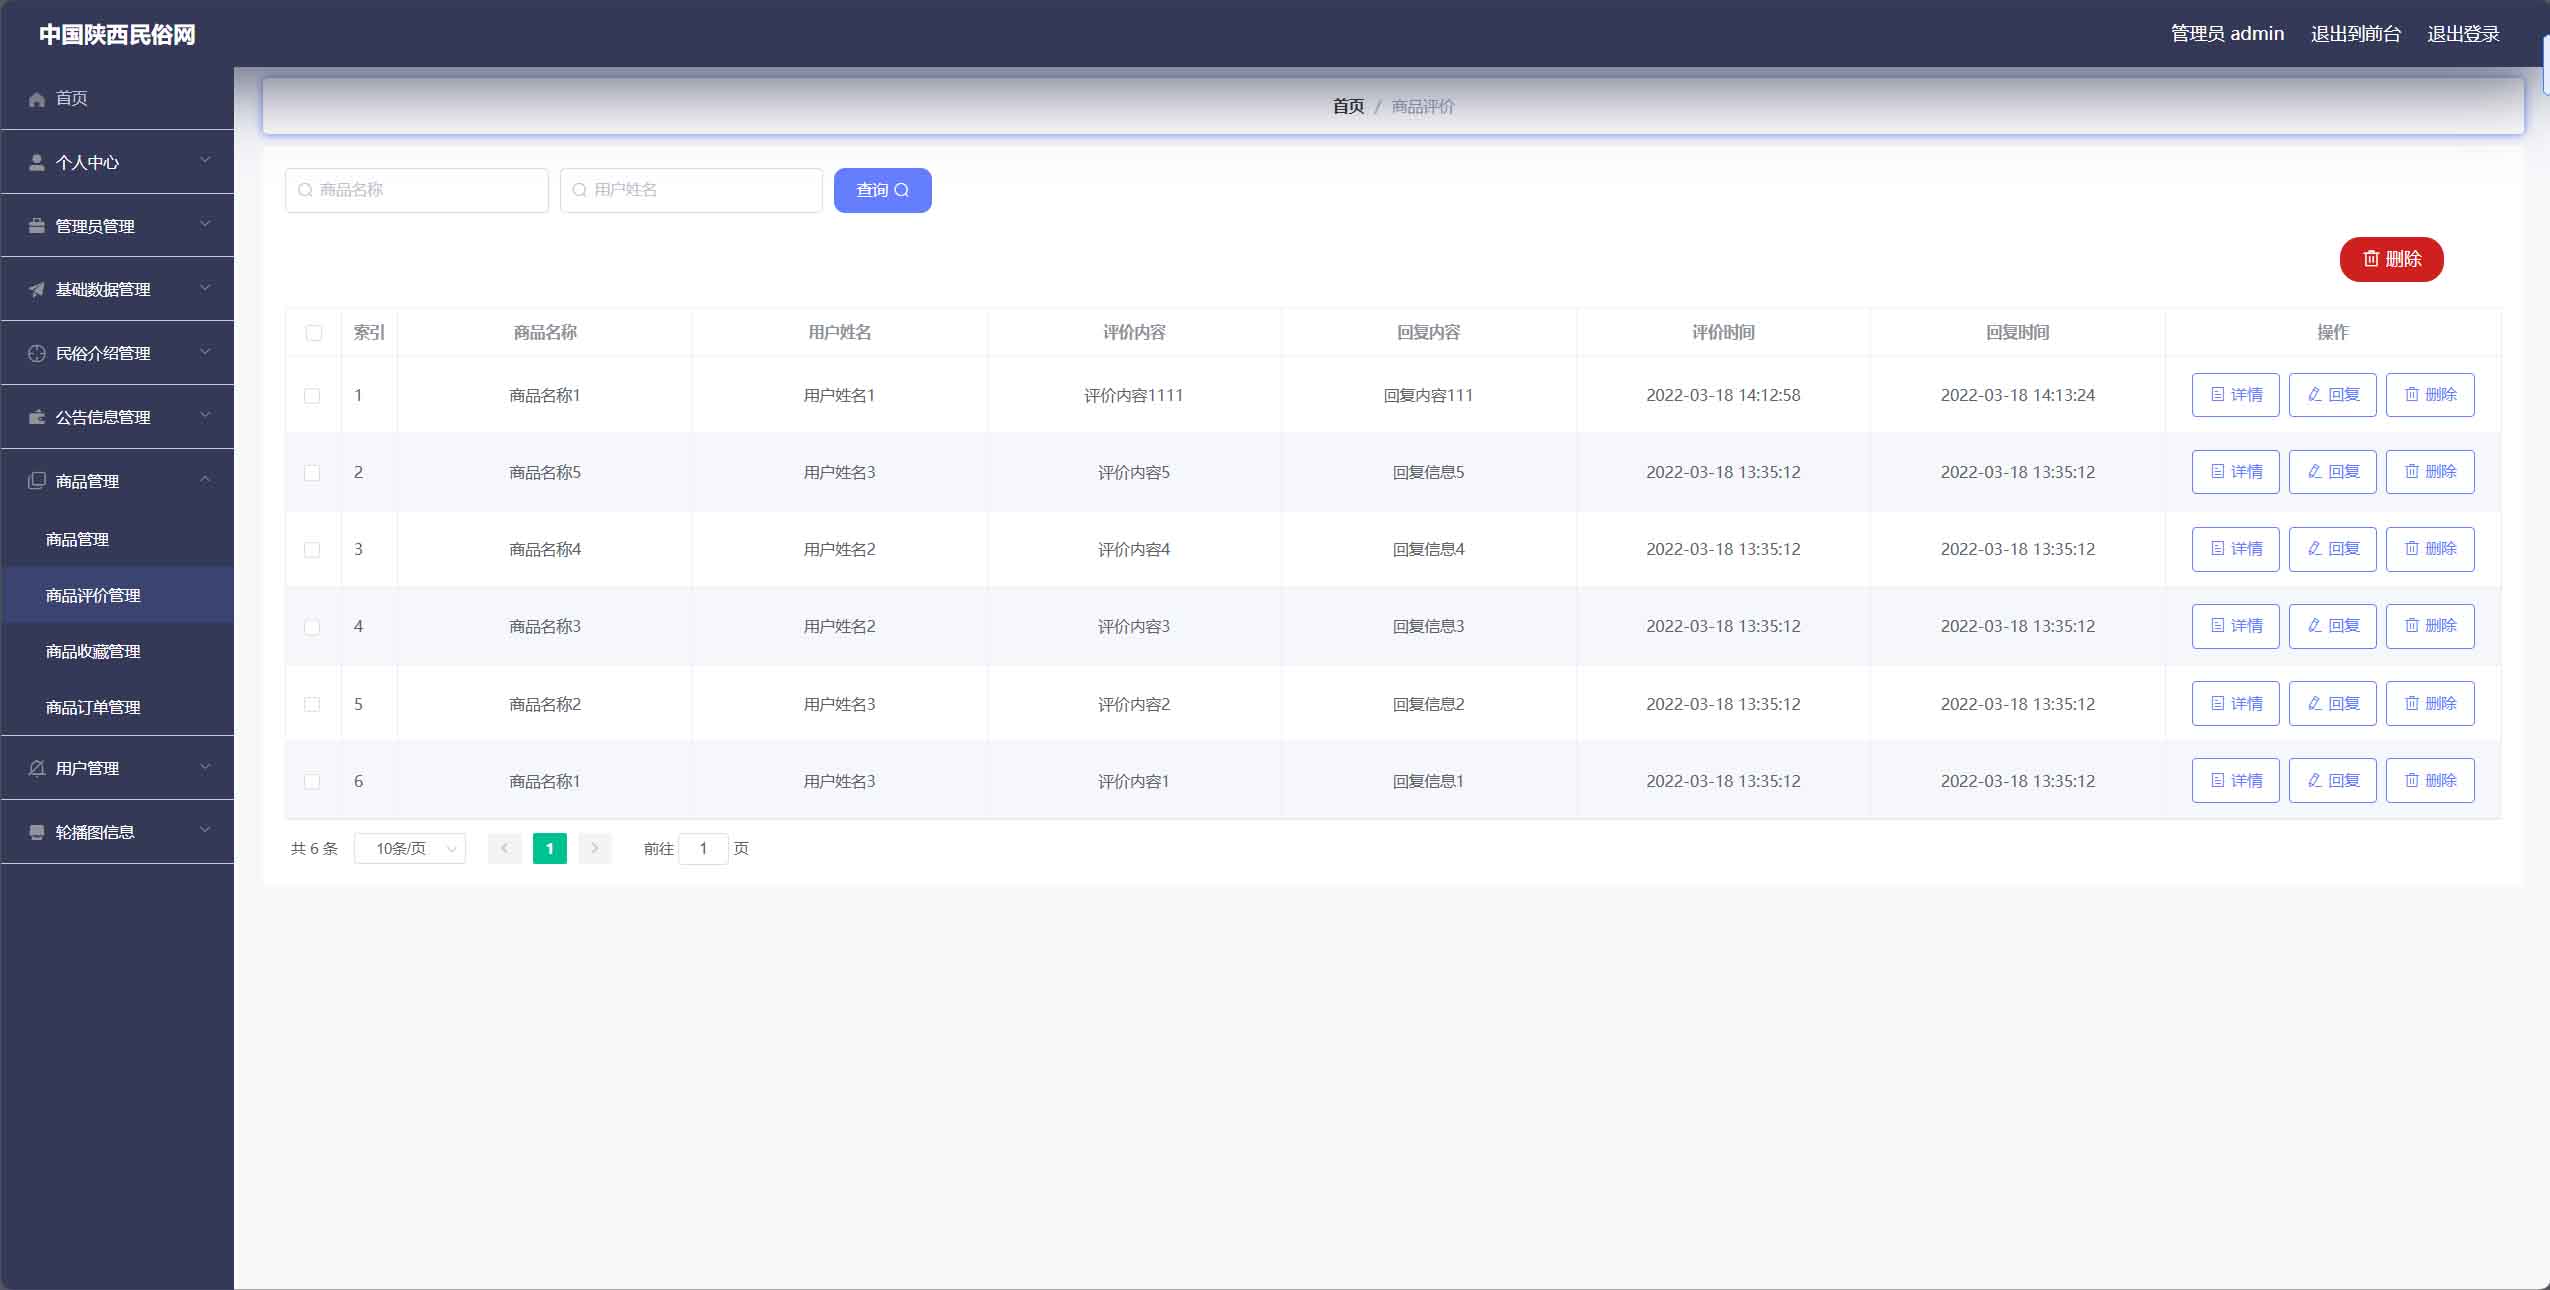Expand the 基础数据管理 menu chevron
This screenshot has width=2550, height=1290.
click(205, 288)
